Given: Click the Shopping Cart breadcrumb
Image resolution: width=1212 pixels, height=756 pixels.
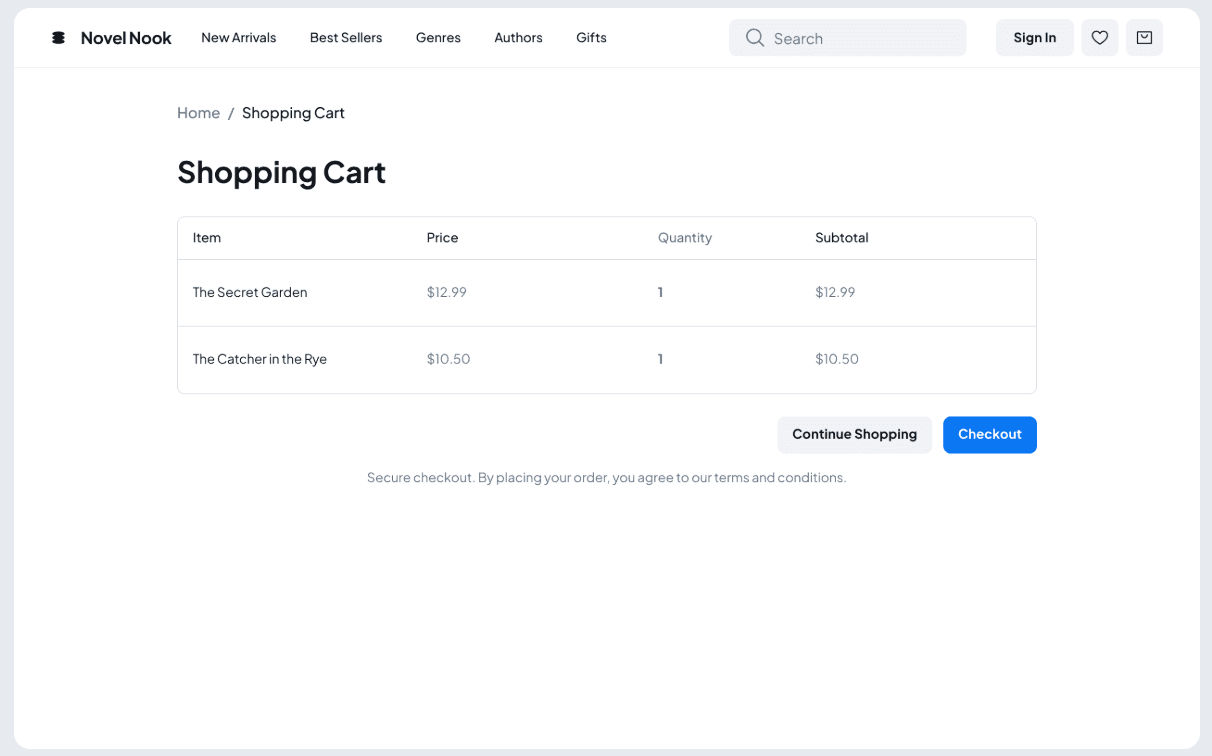Looking at the screenshot, I should 293,113.
